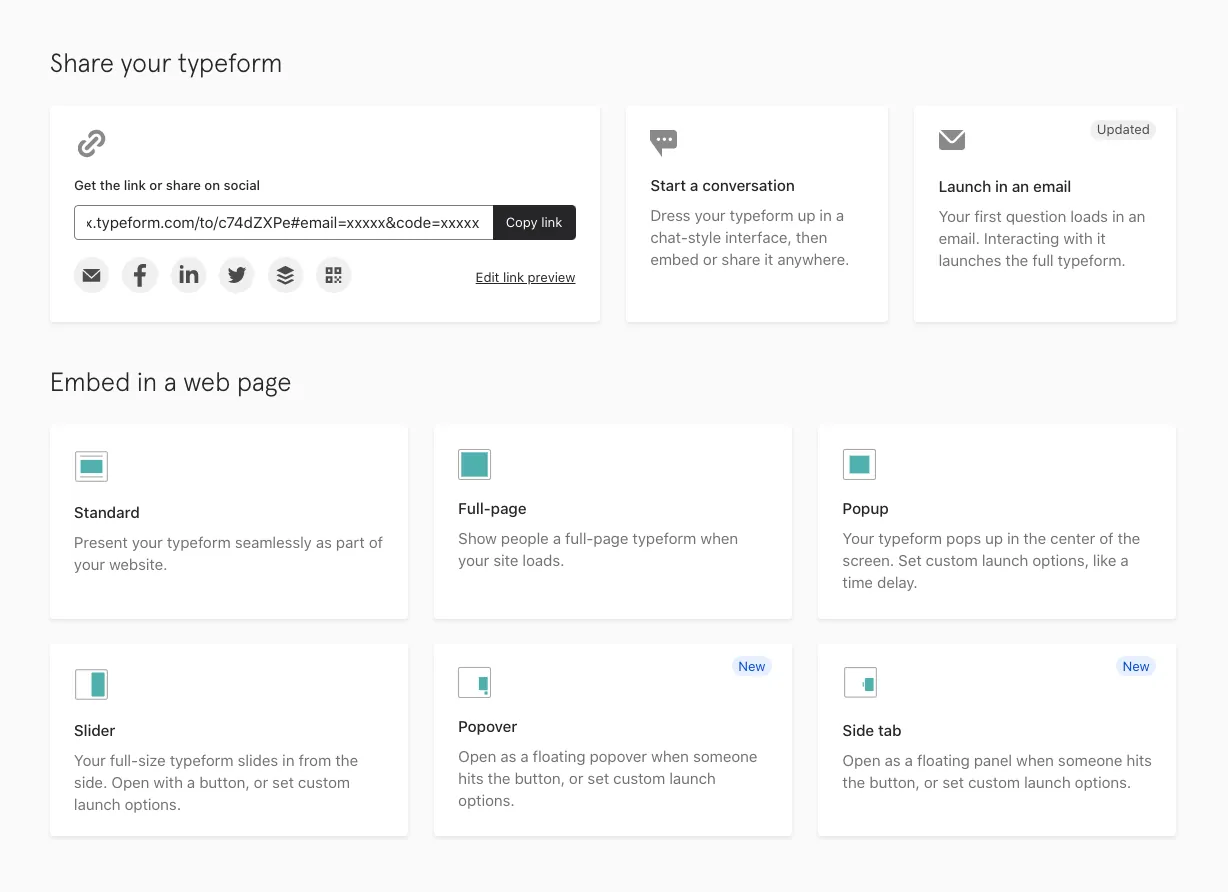
Task: Click the Copy link button
Action: [x=534, y=222]
